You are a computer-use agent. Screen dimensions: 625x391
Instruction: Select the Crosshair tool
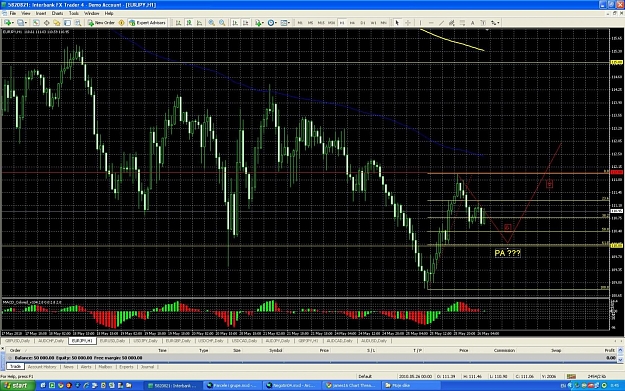point(408,23)
